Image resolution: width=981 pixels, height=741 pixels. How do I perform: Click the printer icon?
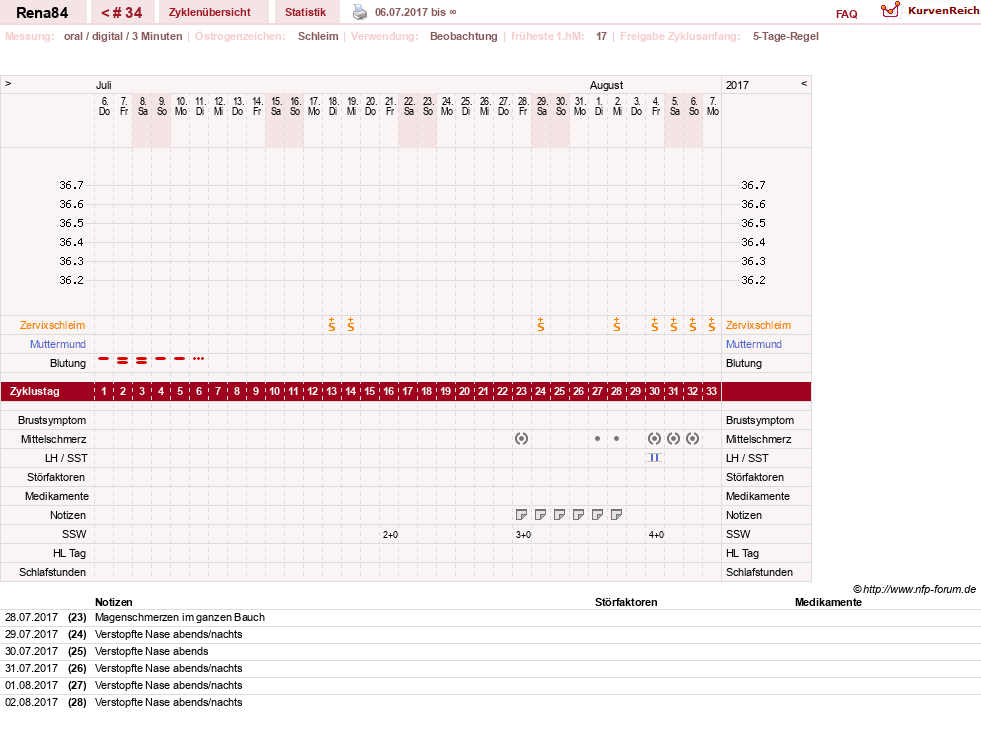pos(360,12)
